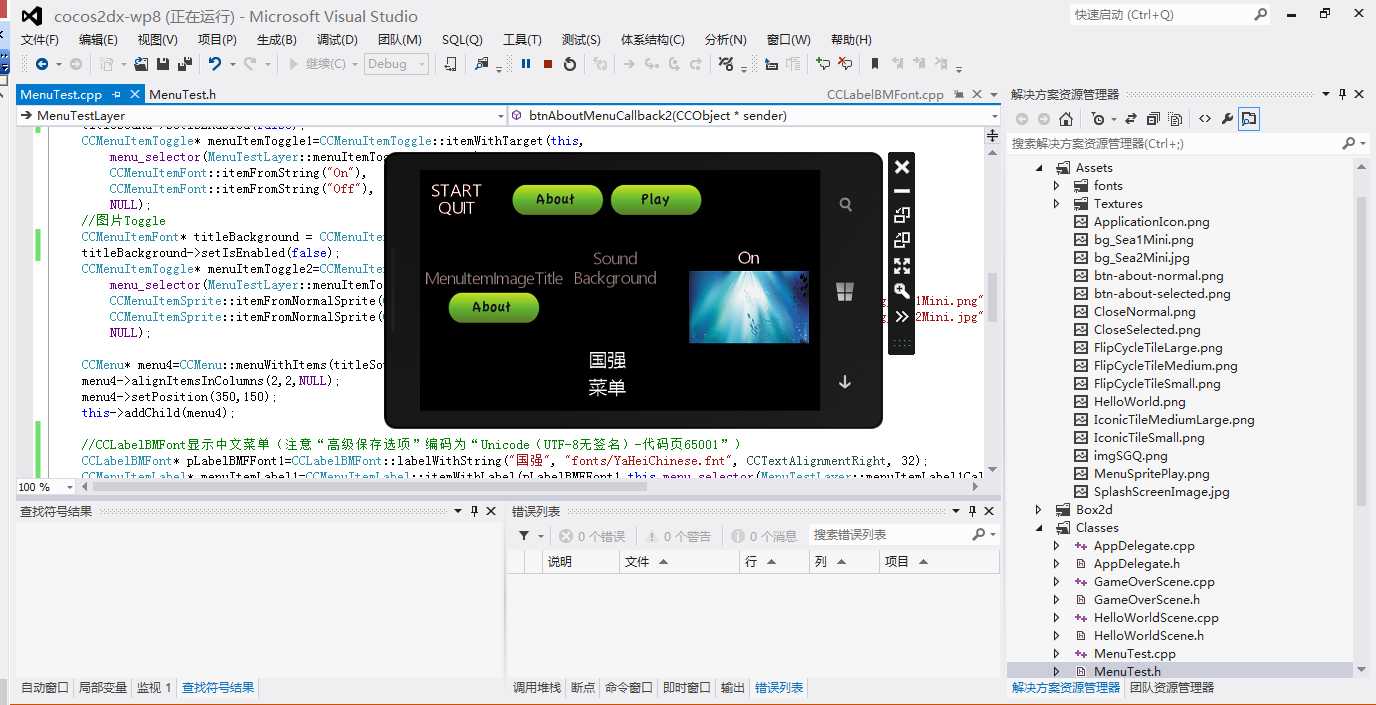This screenshot has width=1376, height=705.
Task: Click the emulator minimize dash button
Action: 902,191
